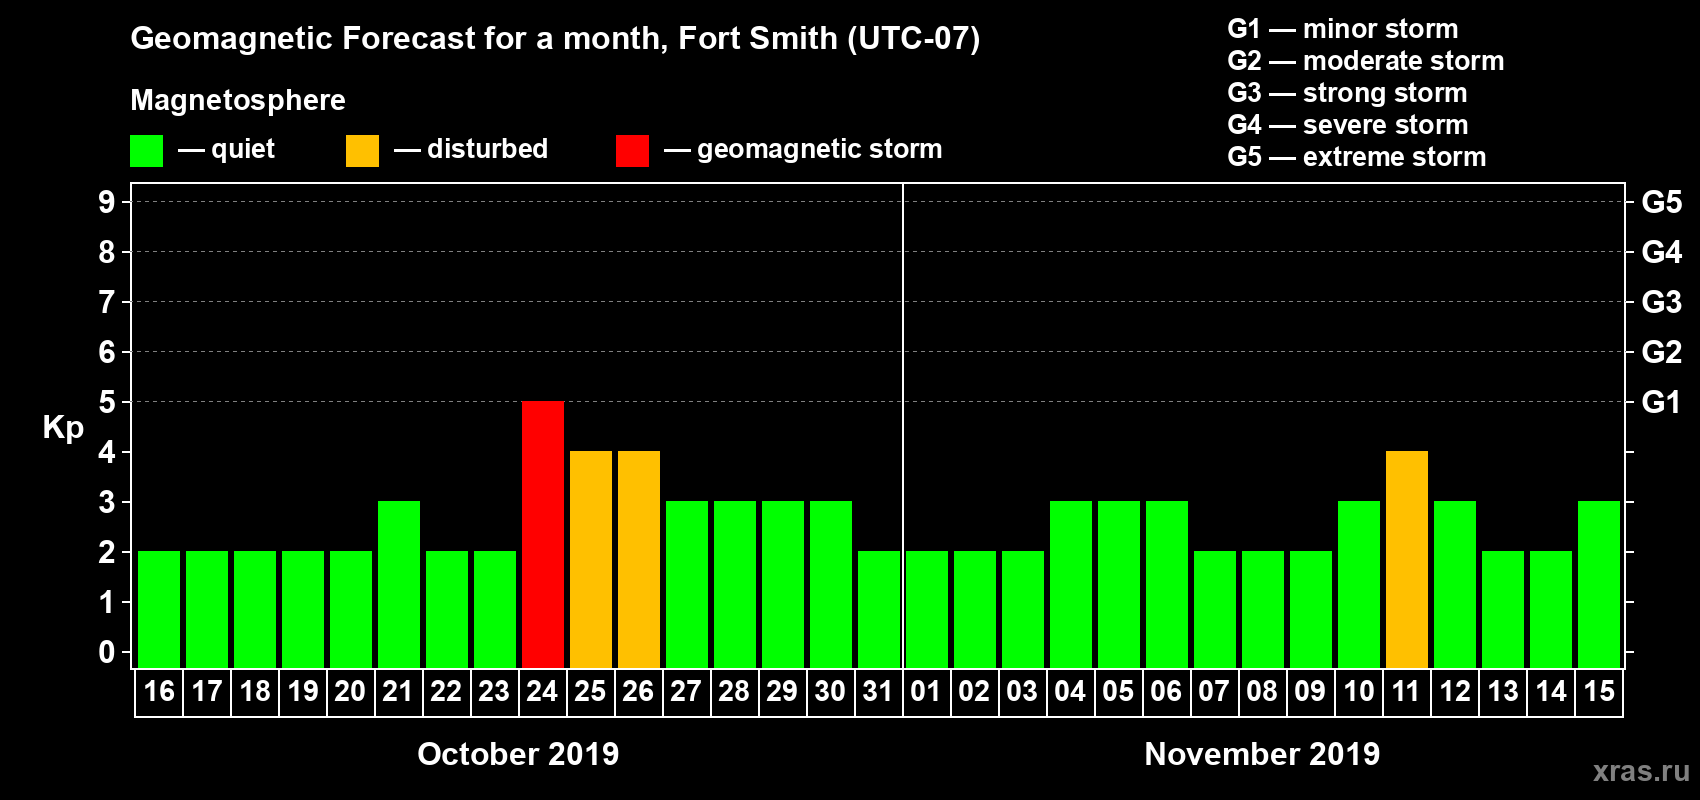Click the quiet legend text
1700x800 pixels.
[x=243, y=149]
